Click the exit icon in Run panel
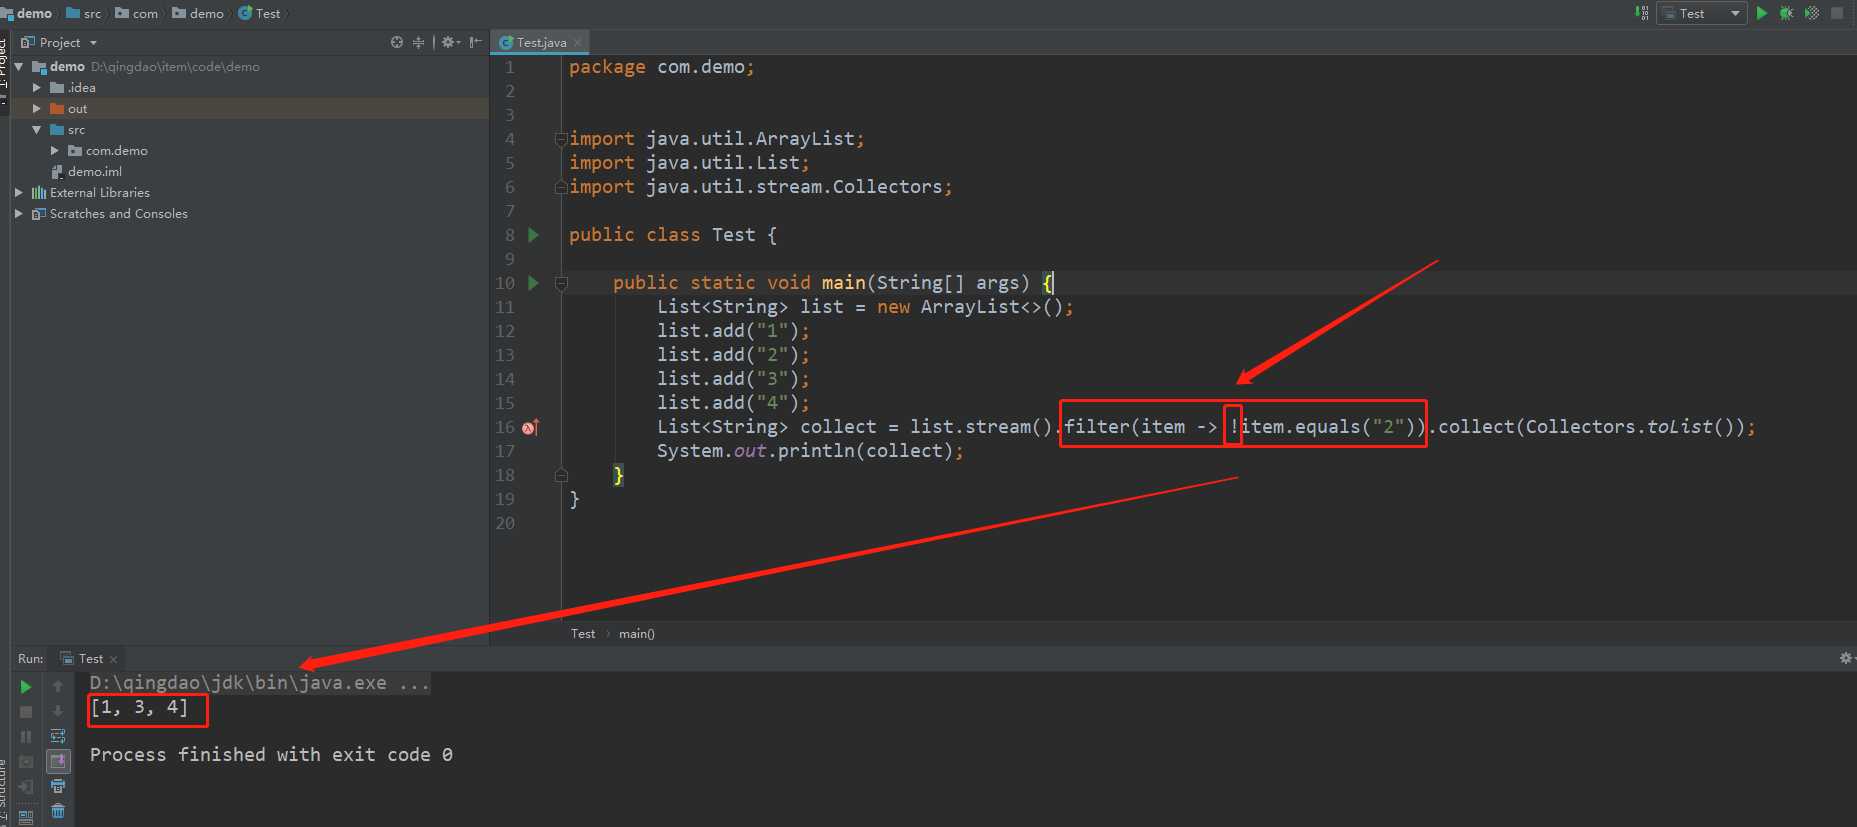This screenshot has height=827, width=1857. coord(26,787)
